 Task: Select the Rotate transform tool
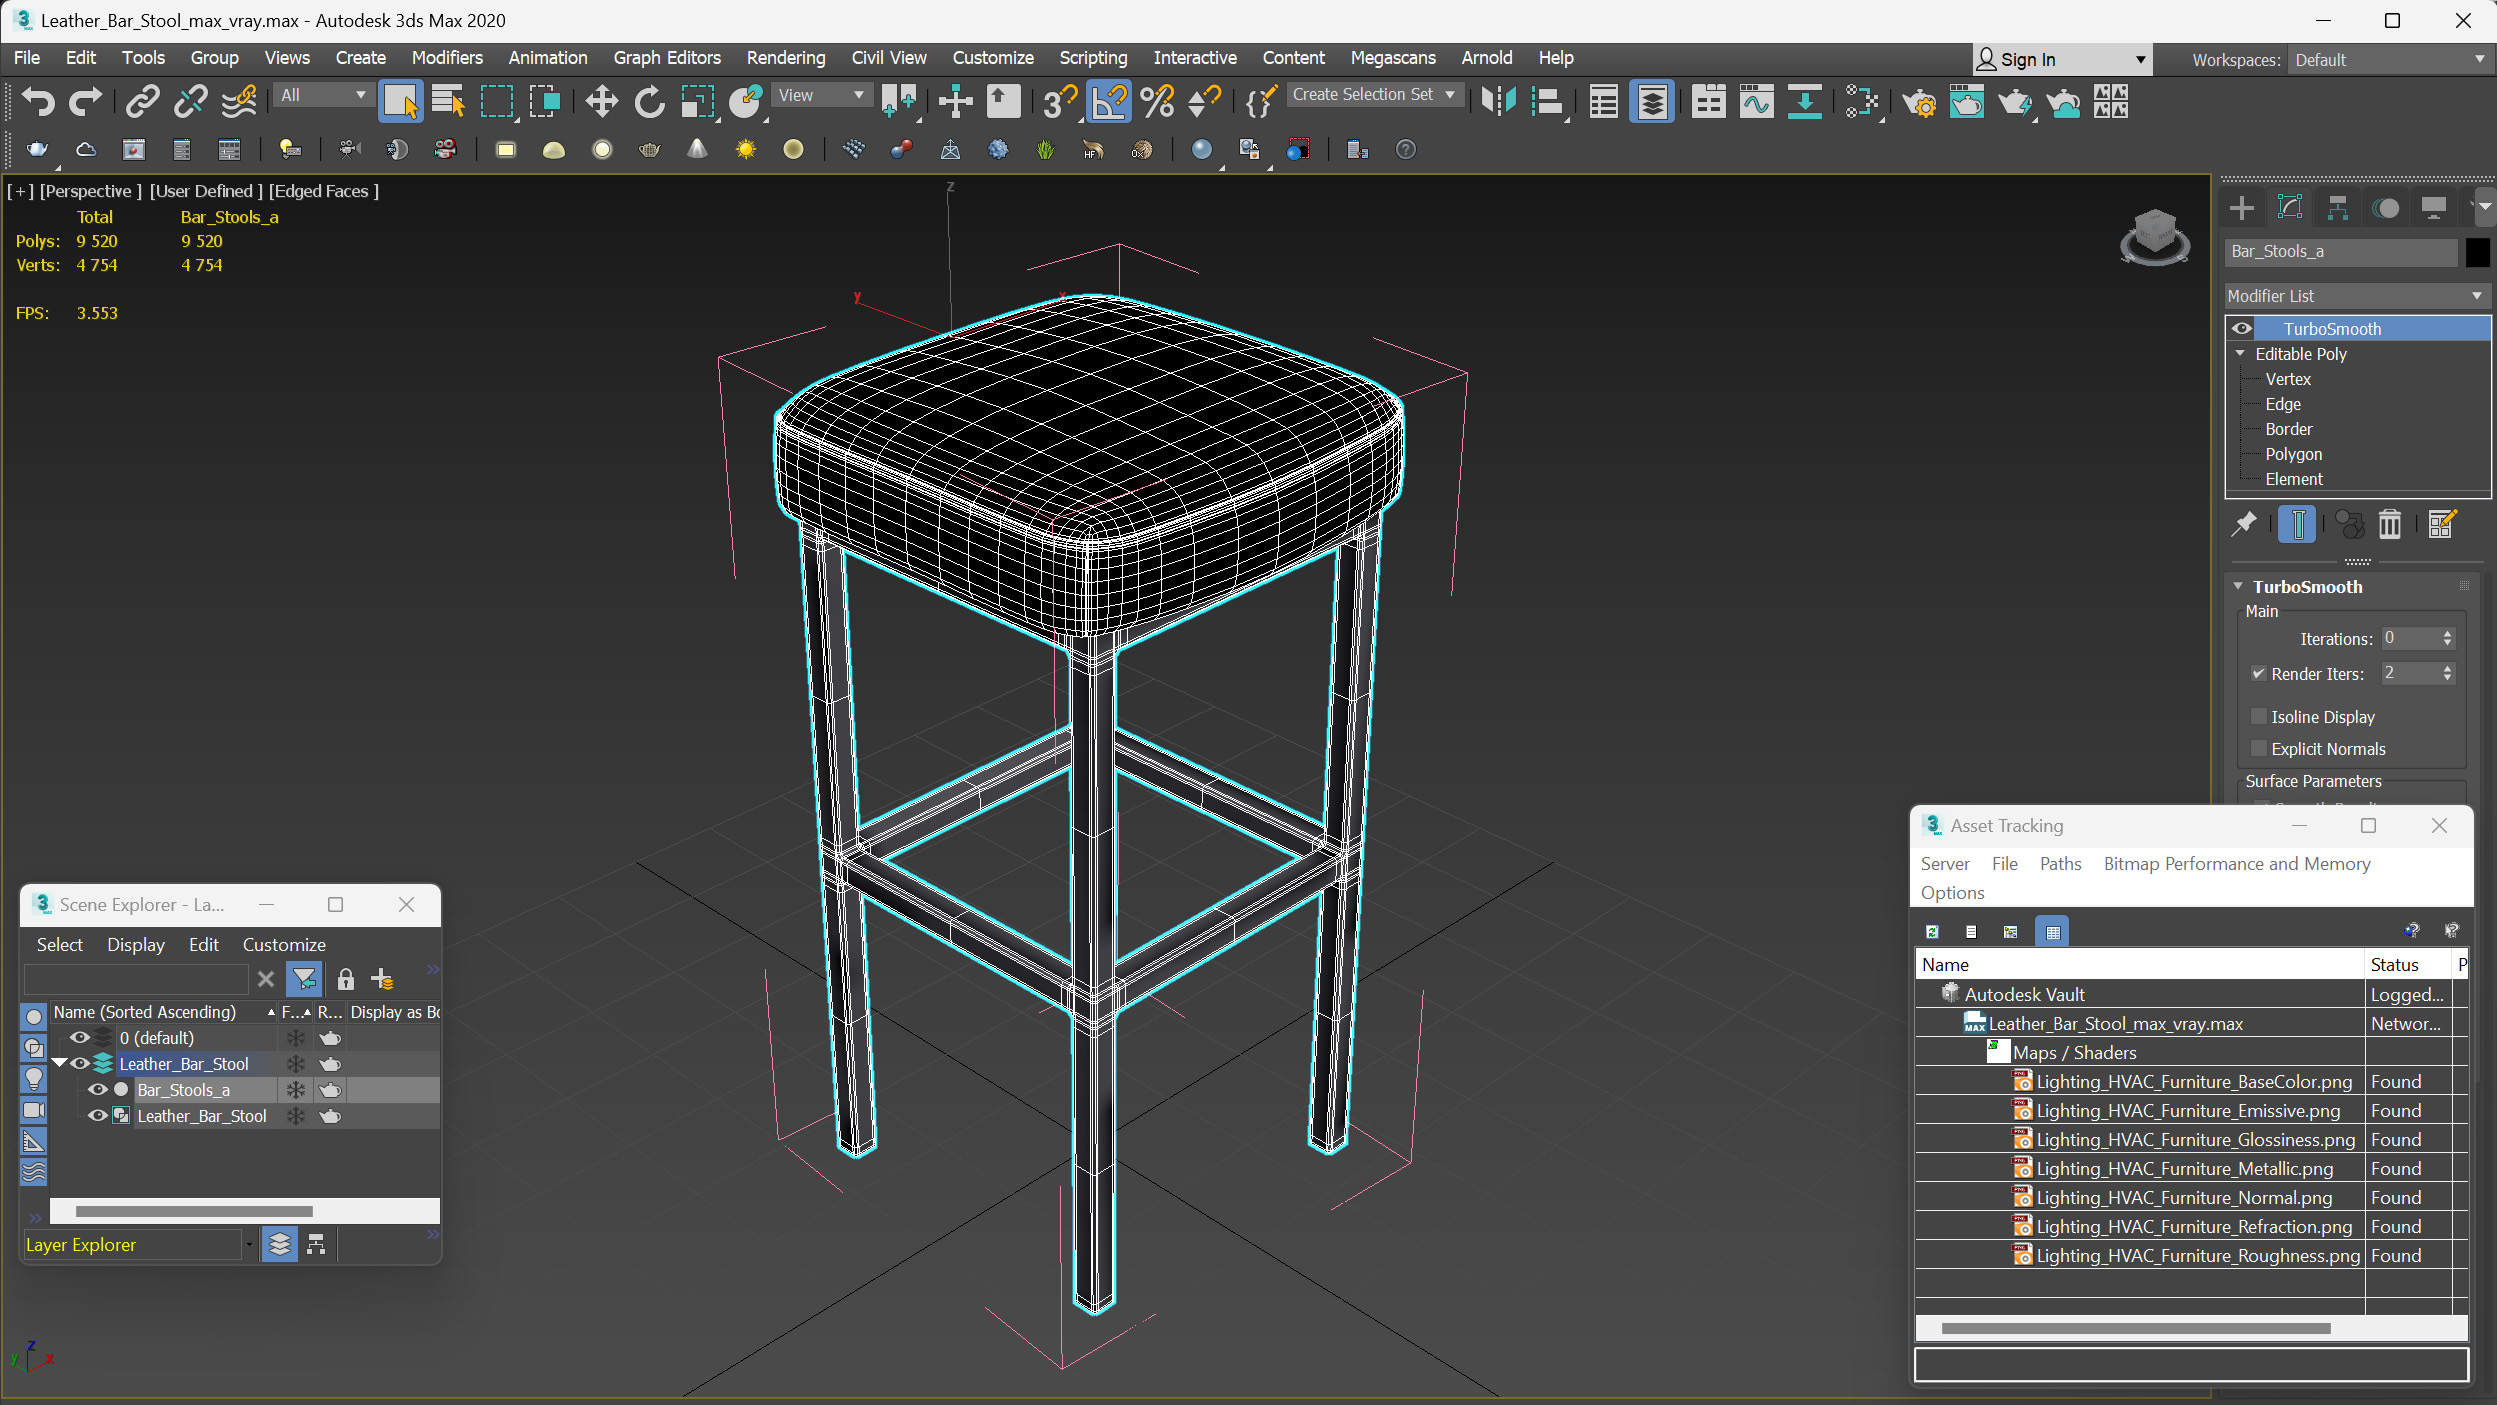649,101
